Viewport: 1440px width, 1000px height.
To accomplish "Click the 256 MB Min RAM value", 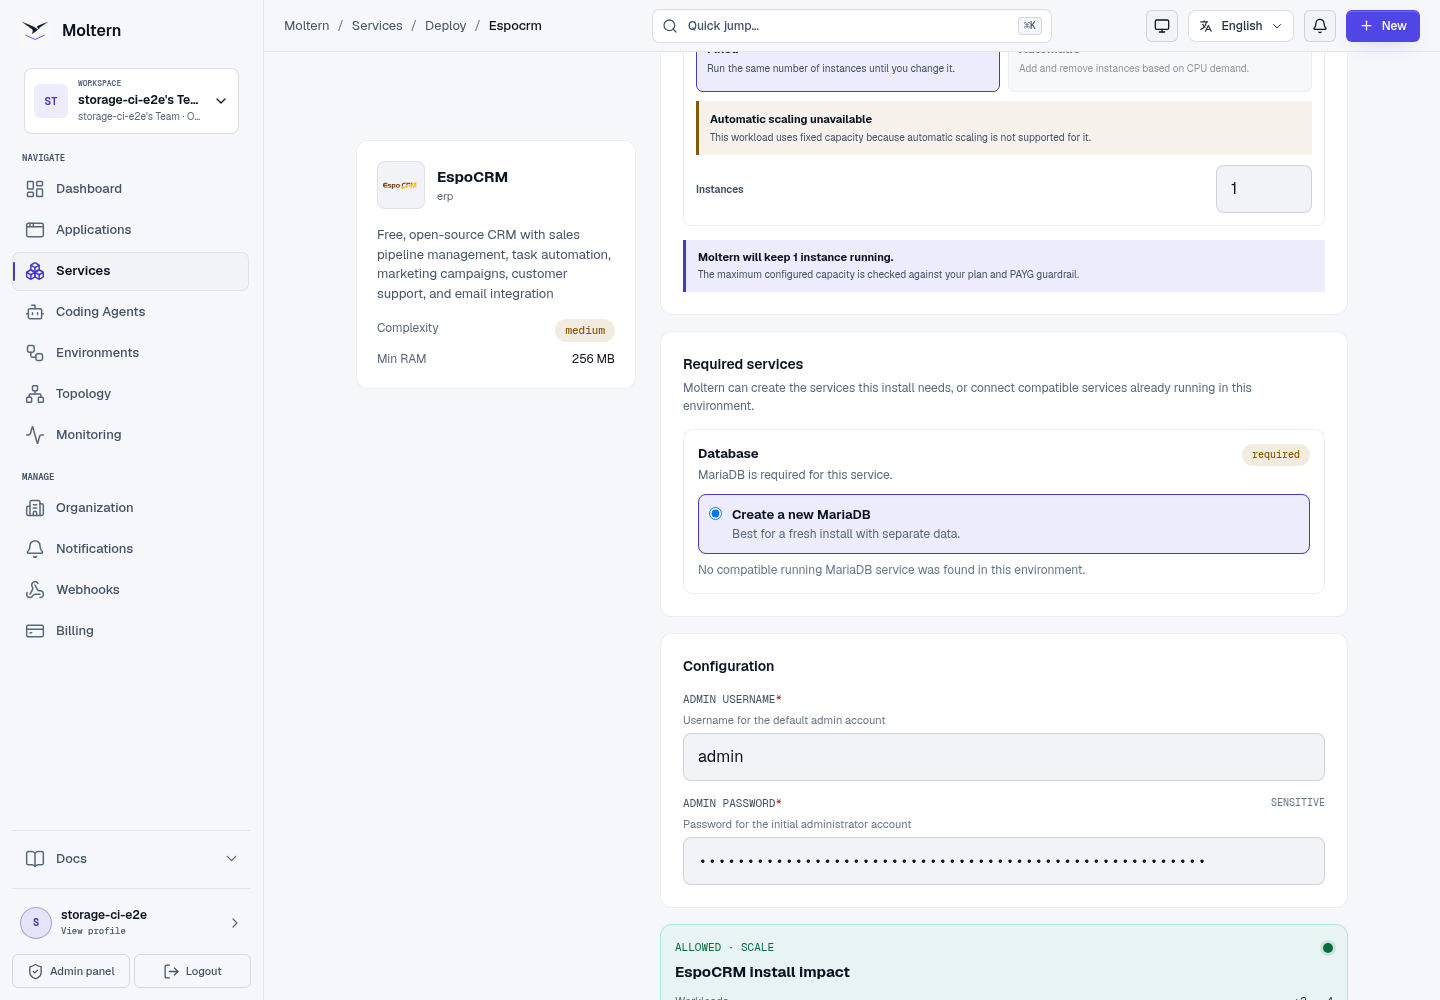I will (x=593, y=359).
